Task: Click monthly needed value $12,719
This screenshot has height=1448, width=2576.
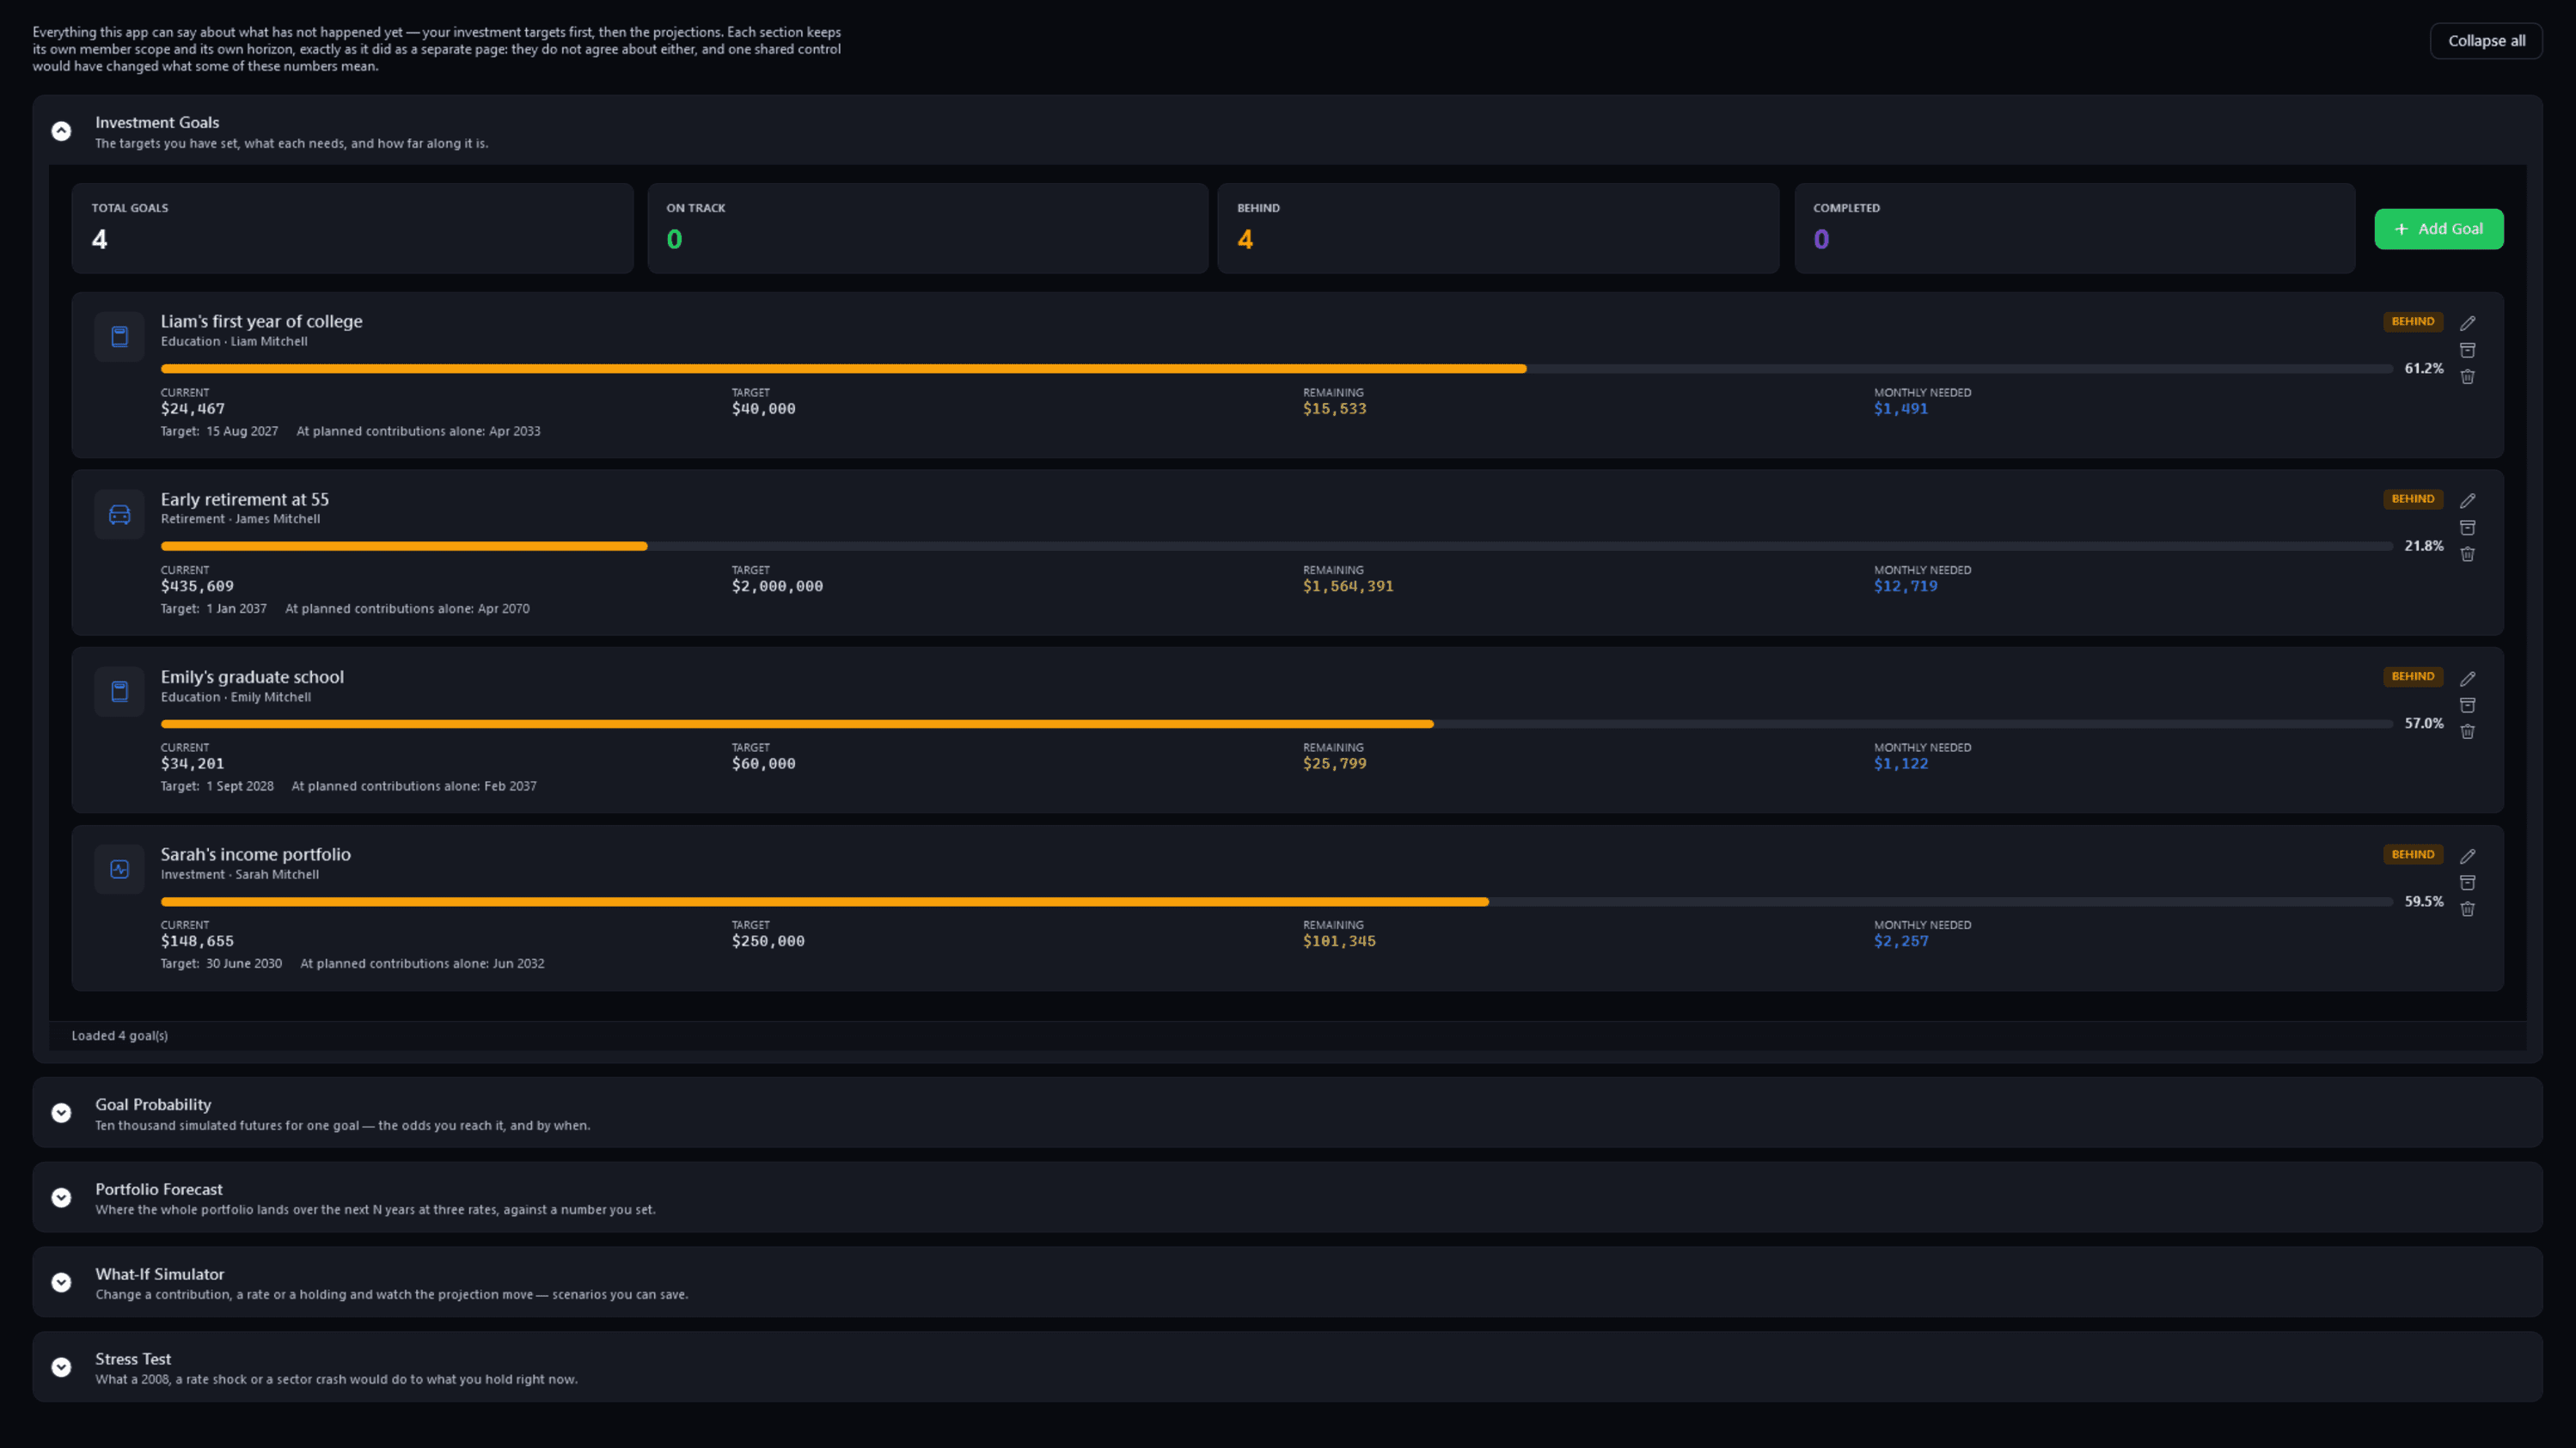Action: tap(1905, 586)
